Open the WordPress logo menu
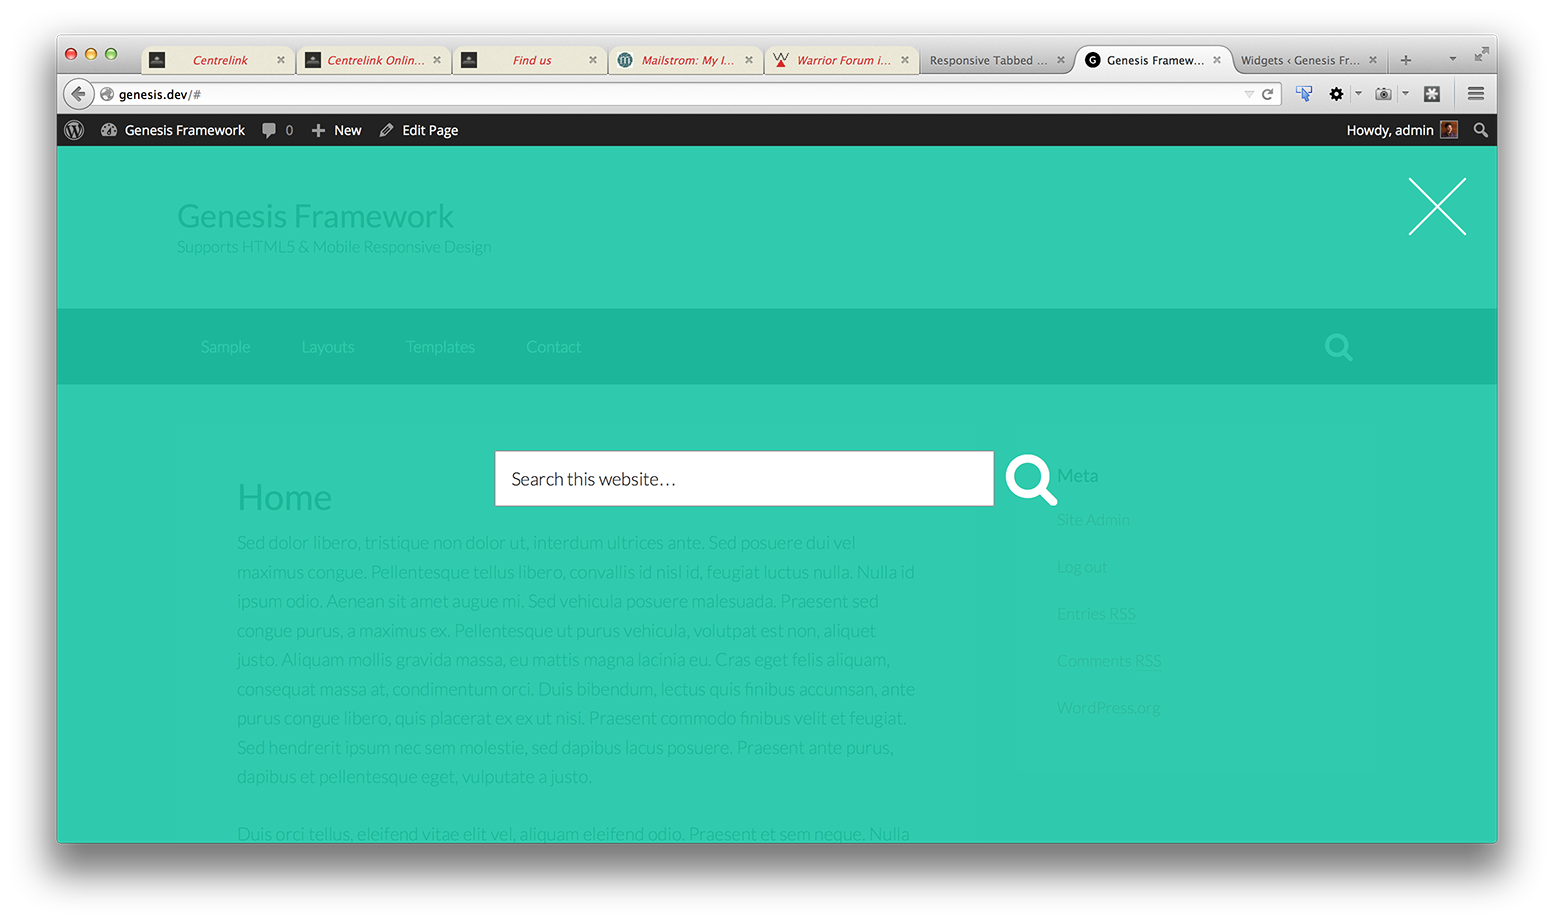Viewport: 1554px width, 922px height. tap(73, 130)
